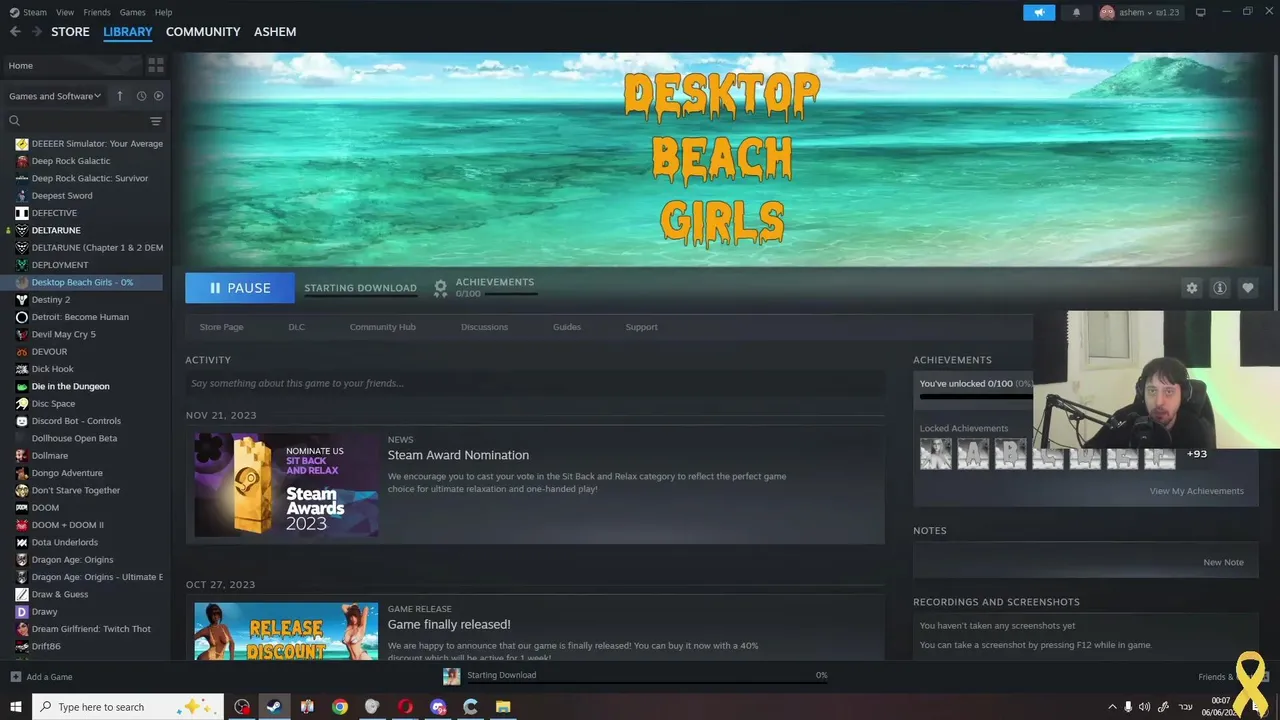The image size is (1280, 720).
Task: Sort library by the up arrow icon
Action: 120,96
